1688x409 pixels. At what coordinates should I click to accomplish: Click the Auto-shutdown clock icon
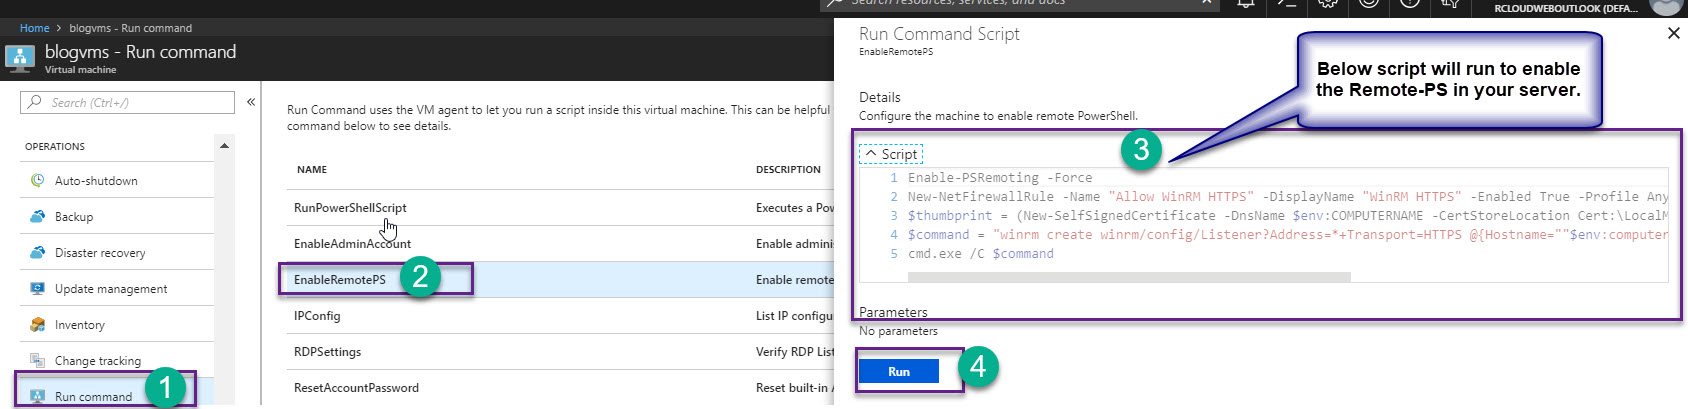(x=37, y=181)
